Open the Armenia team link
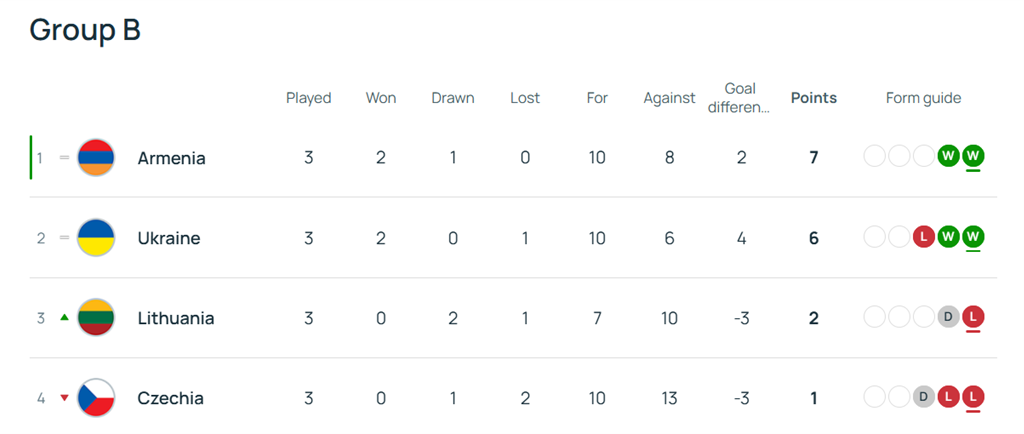The height and width of the screenshot is (434, 1024). pos(171,158)
